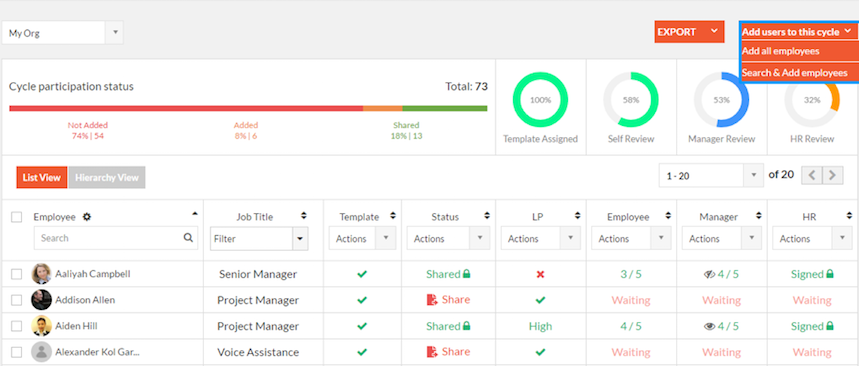Click Aaliyah Campbell's profile photo
Screen dimensions: 859x366
(41, 273)
